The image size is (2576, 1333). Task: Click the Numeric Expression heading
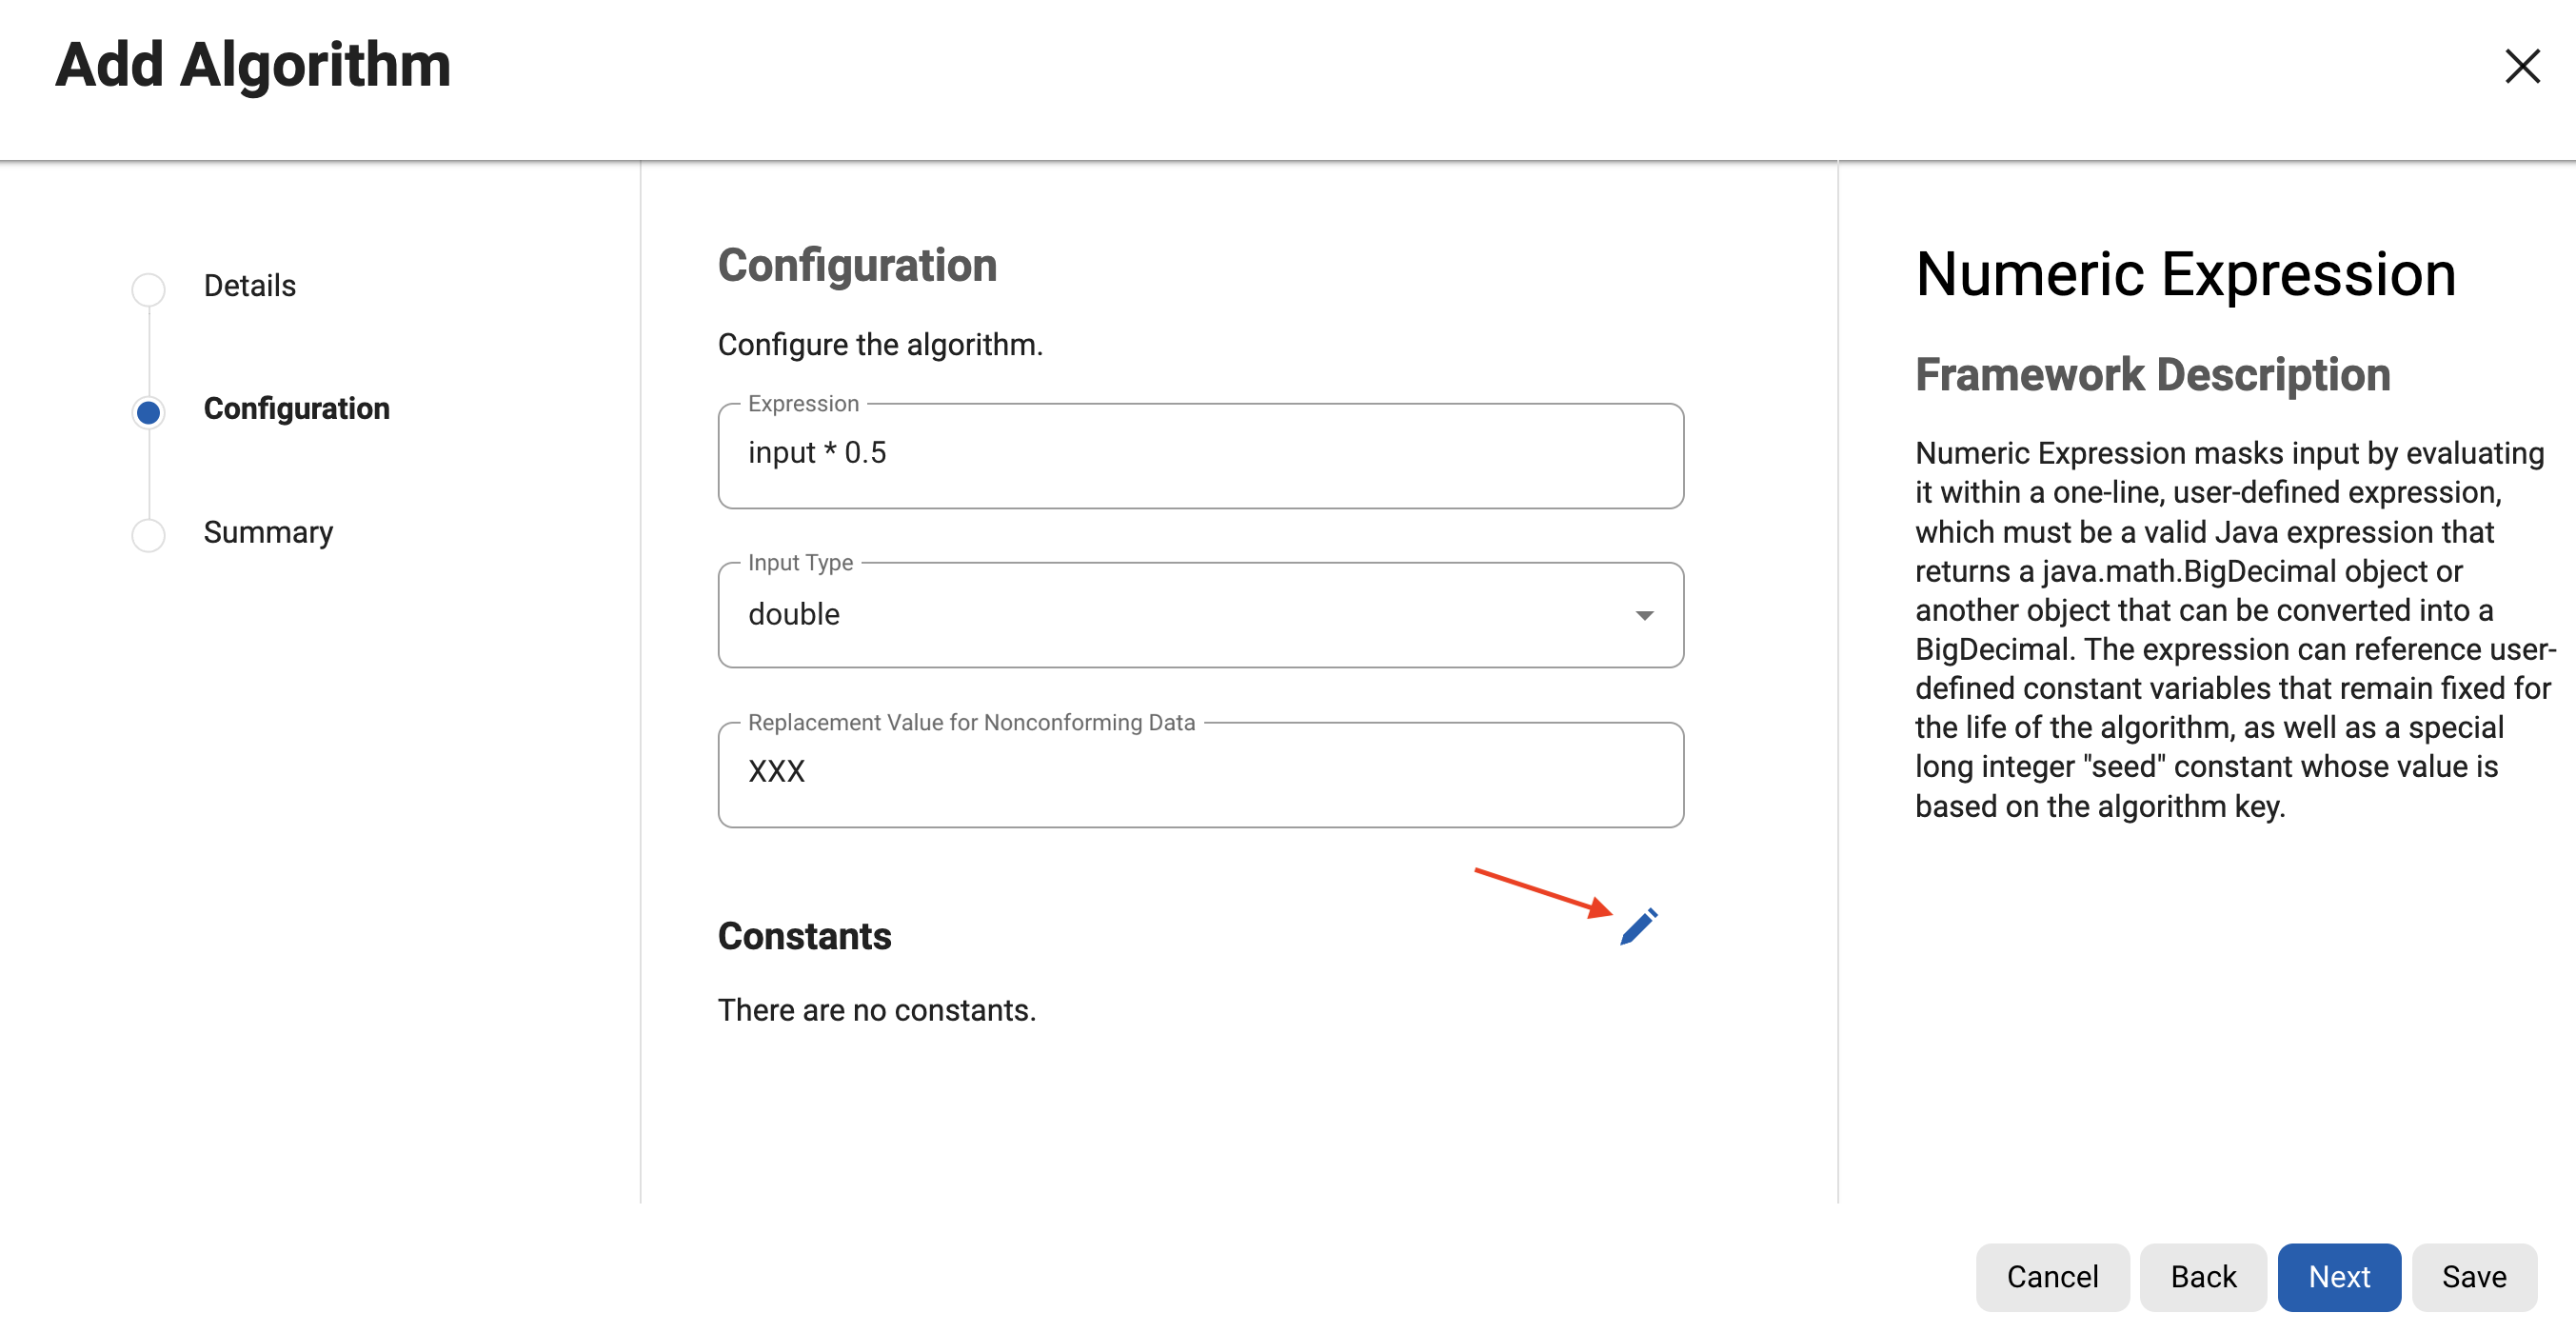click(x=2185, y=274)
